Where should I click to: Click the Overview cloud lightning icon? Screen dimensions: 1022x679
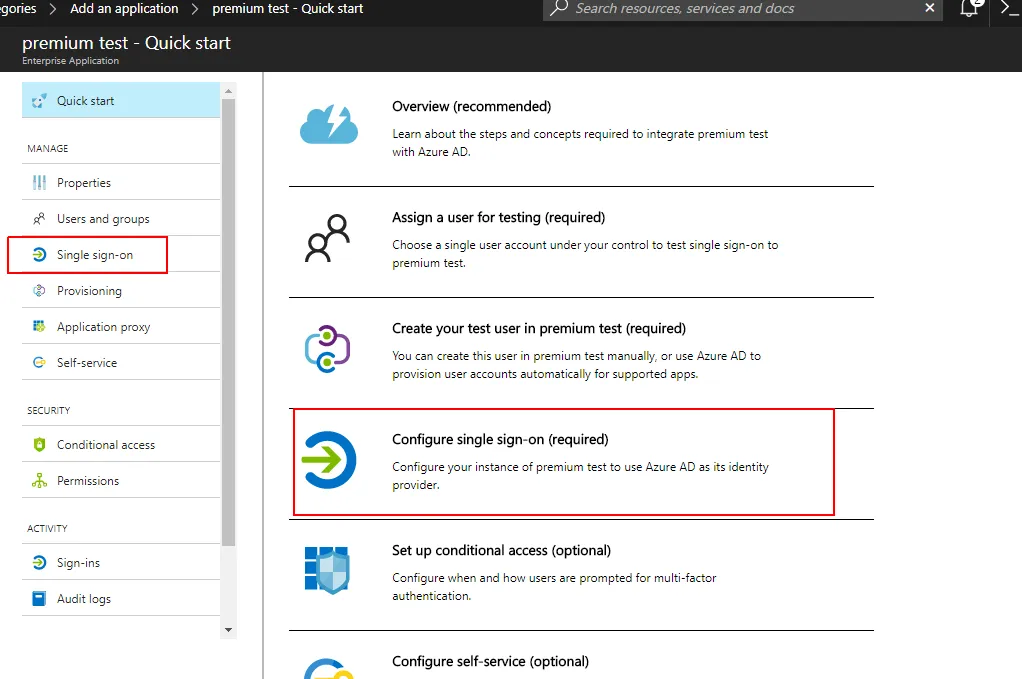(x=328, y=124)
